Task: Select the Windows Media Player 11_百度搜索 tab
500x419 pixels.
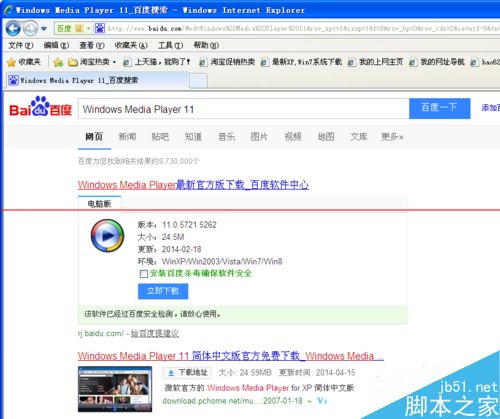Action: click(97, 80)
